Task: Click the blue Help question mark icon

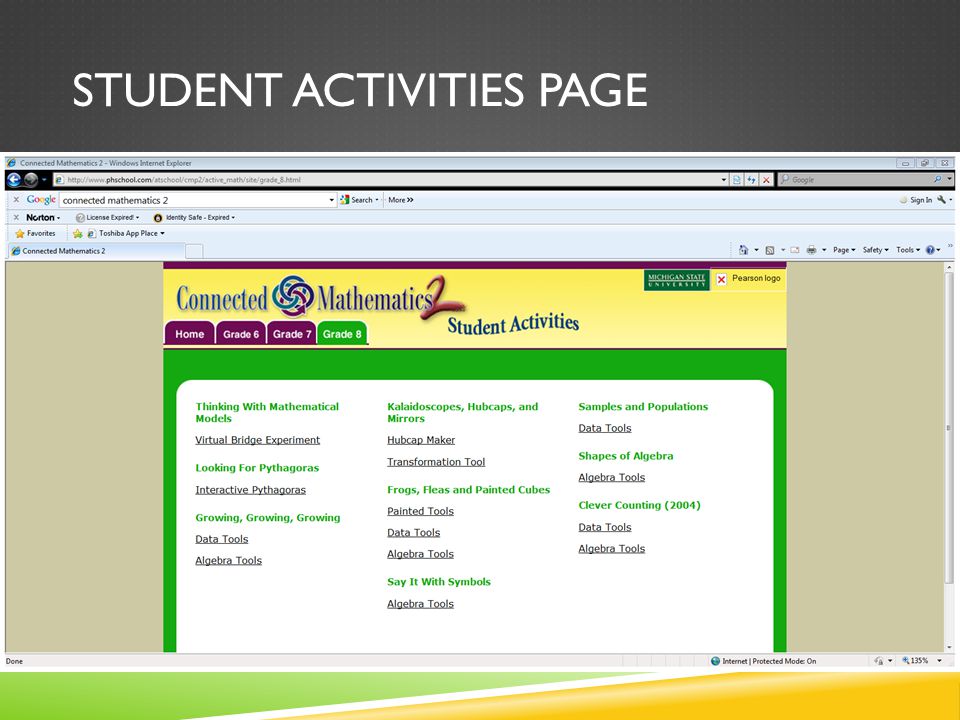Action: click(930, 250)
